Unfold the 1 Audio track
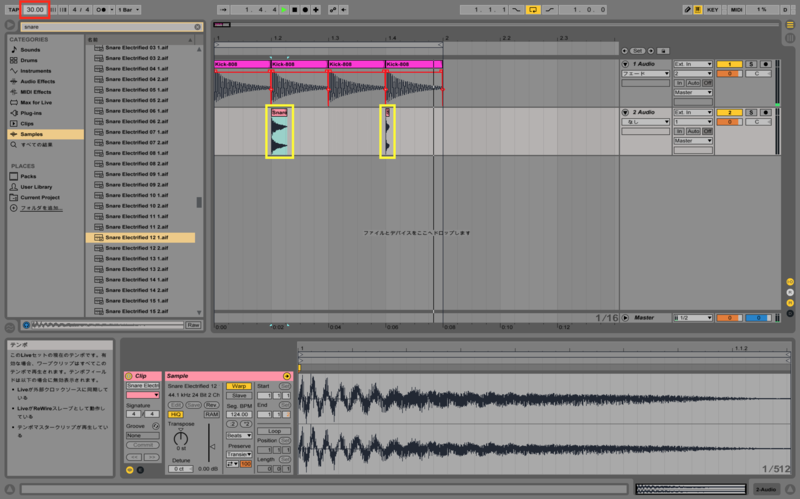This screenshot has width=800, height=499. coord(625,64)
